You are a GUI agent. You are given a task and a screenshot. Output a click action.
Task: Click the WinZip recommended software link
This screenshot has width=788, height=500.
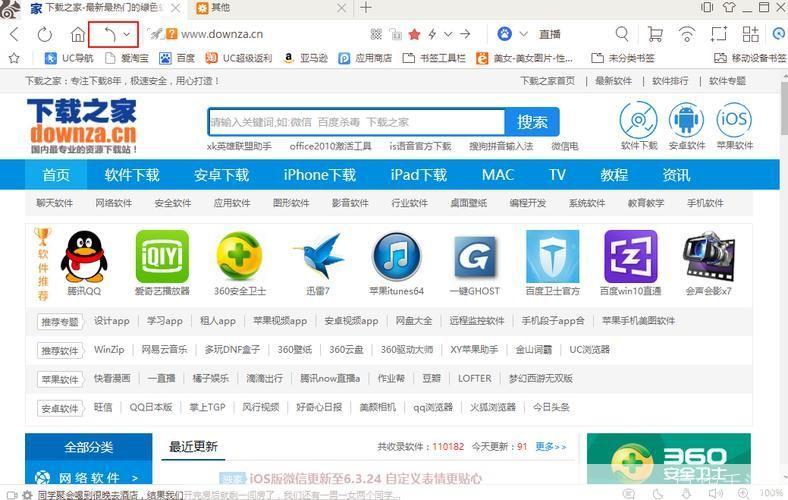click(x=109, y=350)
